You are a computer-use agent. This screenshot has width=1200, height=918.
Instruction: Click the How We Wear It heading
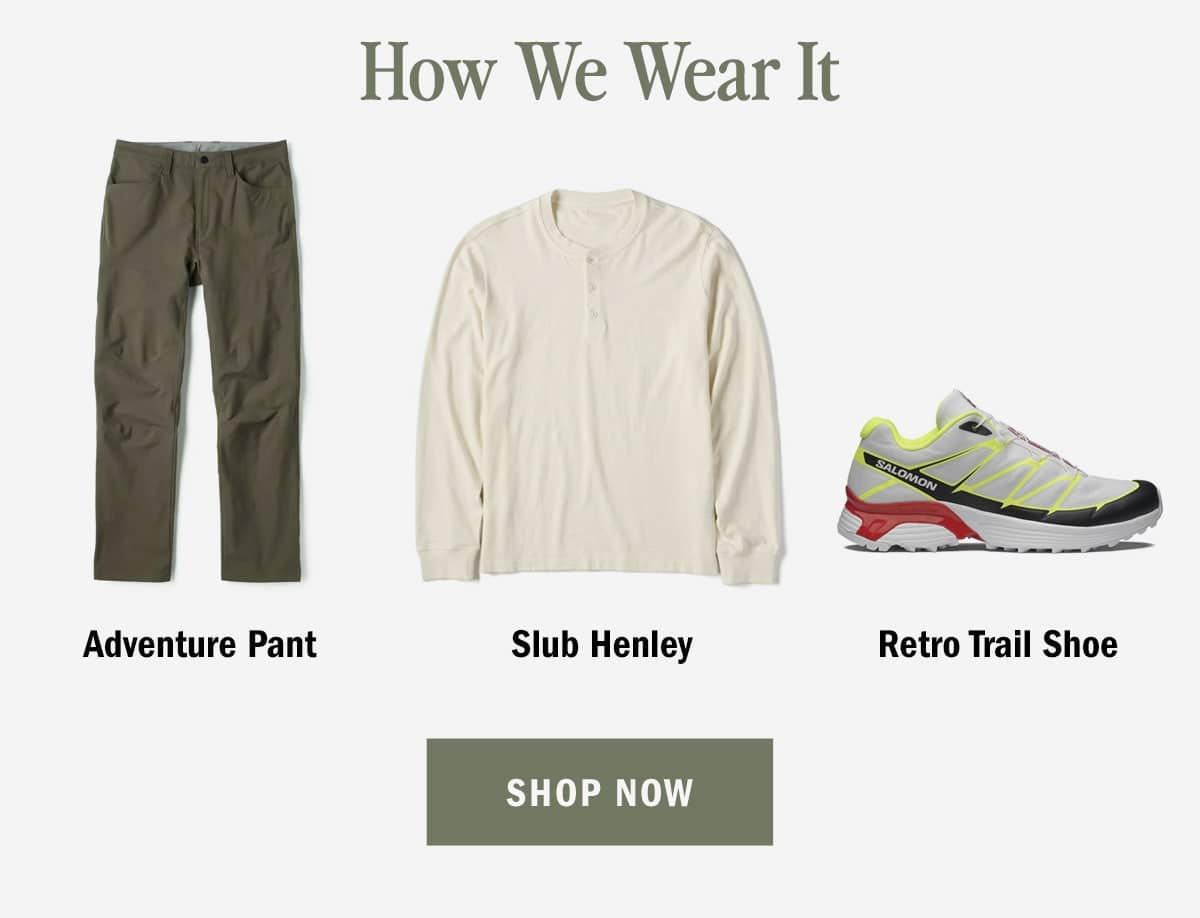tap(600, 72)
